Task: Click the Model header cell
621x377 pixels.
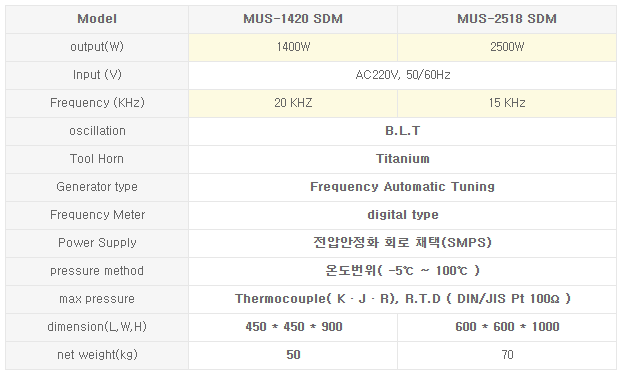Action: pos(97,19)
